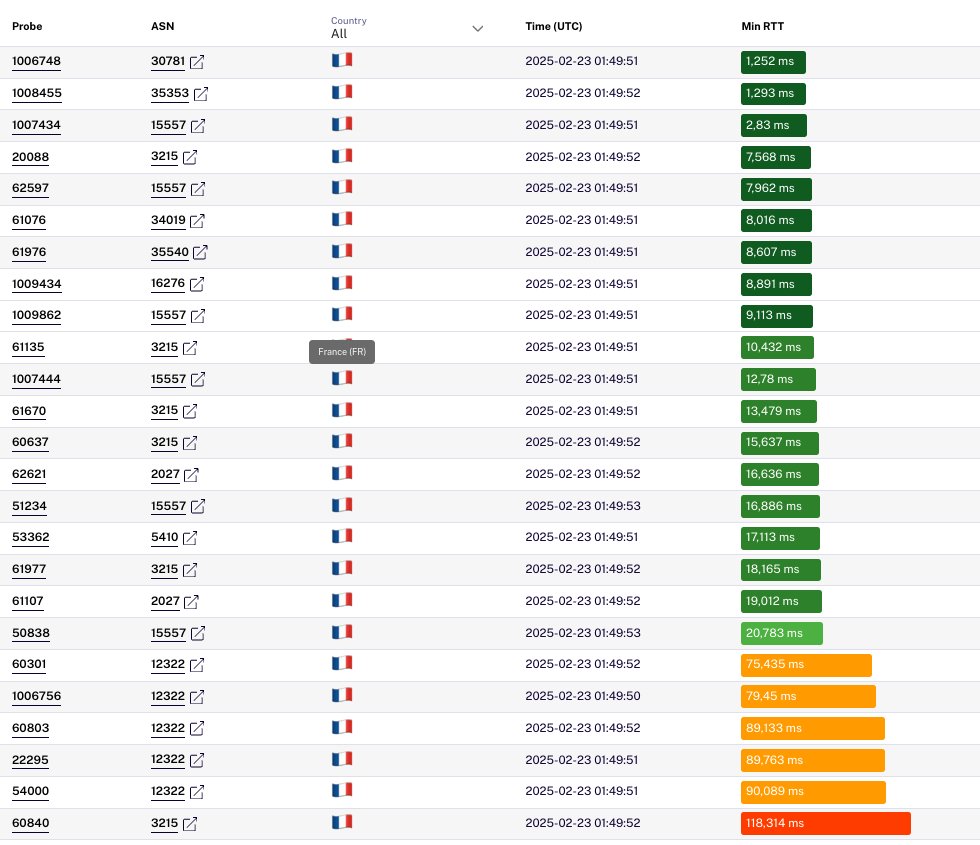
Task: Open ASN 35353 link
Action: 170,93
